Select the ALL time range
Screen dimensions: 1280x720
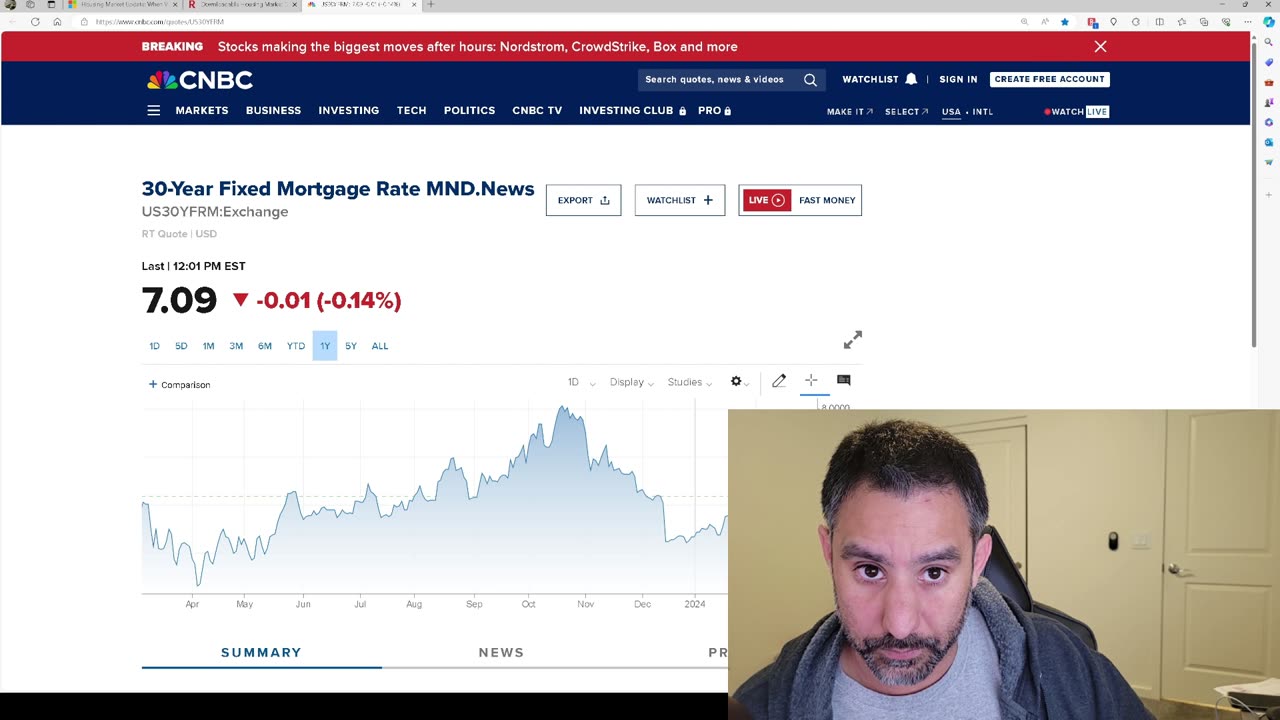point(380,346)
